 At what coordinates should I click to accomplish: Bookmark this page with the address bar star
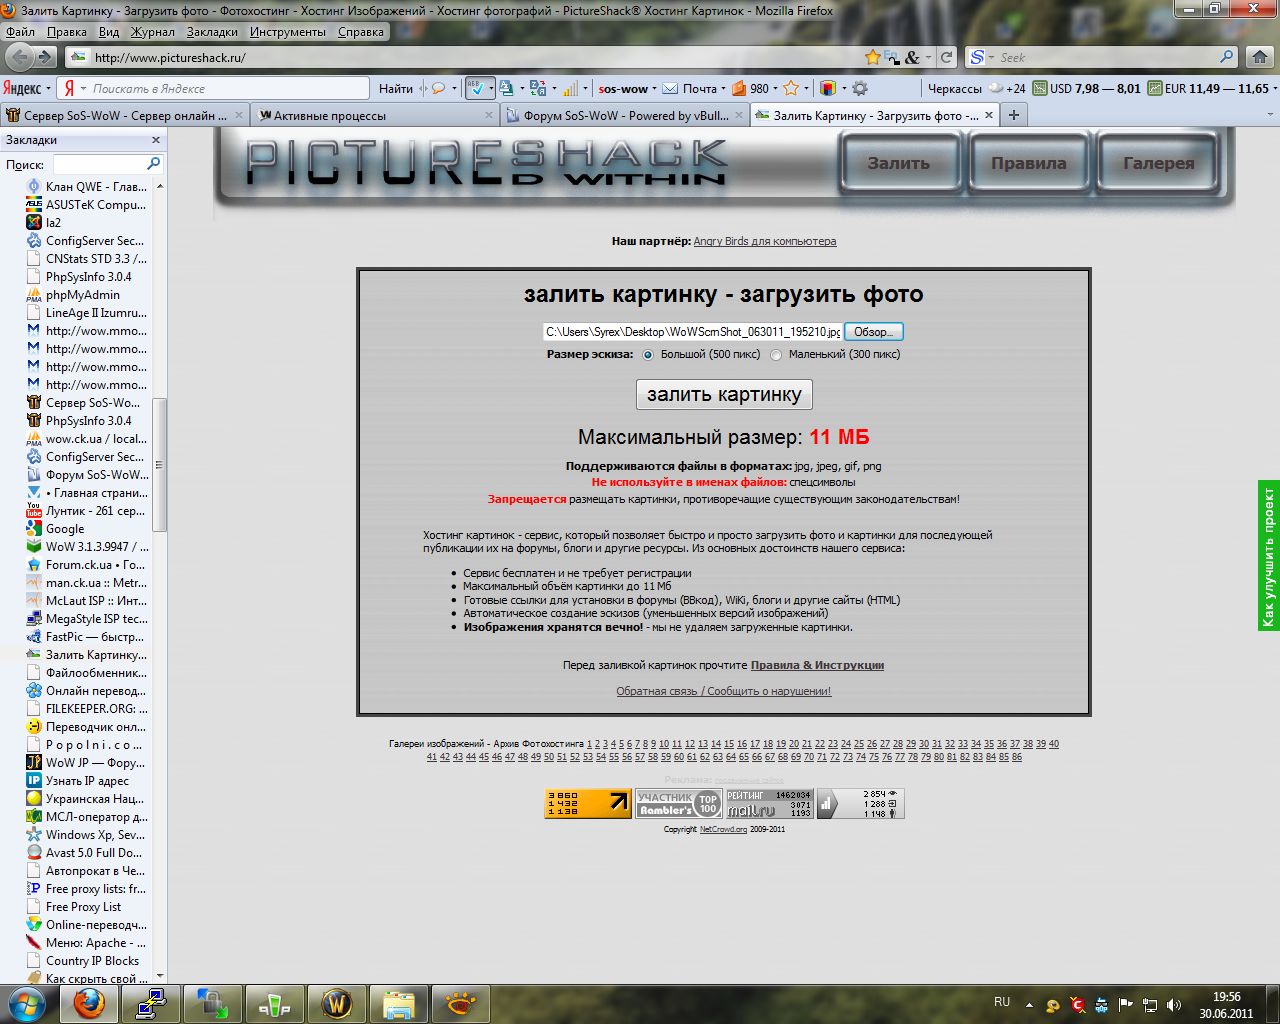click(x=873, y=57)
